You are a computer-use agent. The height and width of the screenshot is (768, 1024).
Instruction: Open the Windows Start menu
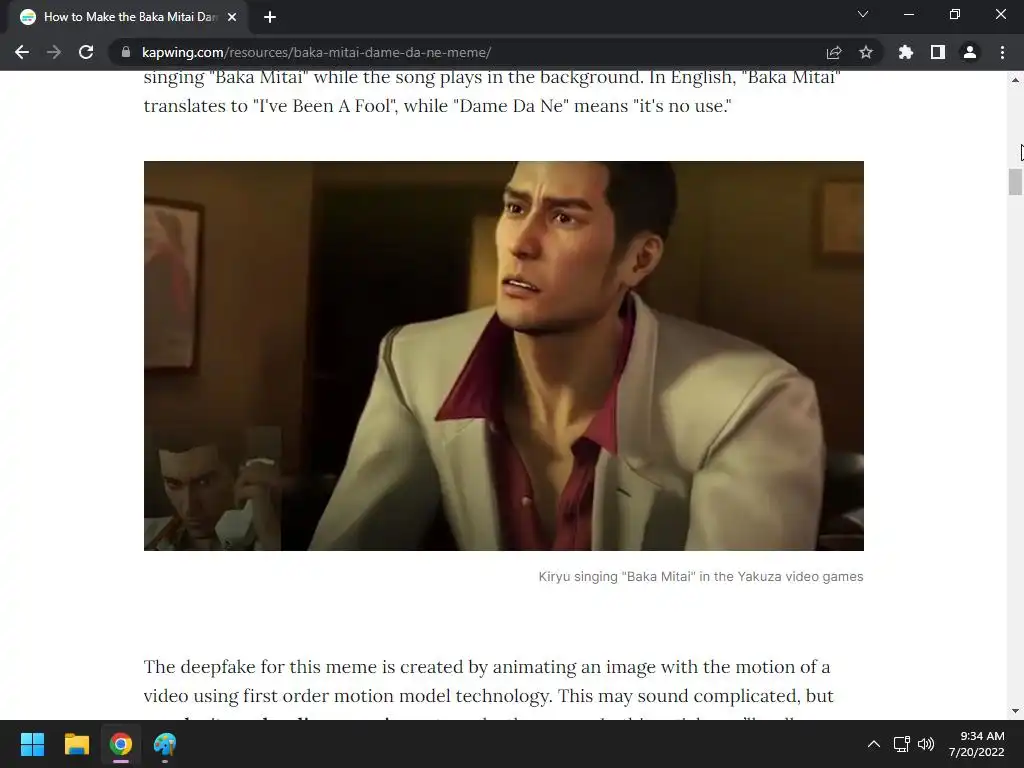32,744
